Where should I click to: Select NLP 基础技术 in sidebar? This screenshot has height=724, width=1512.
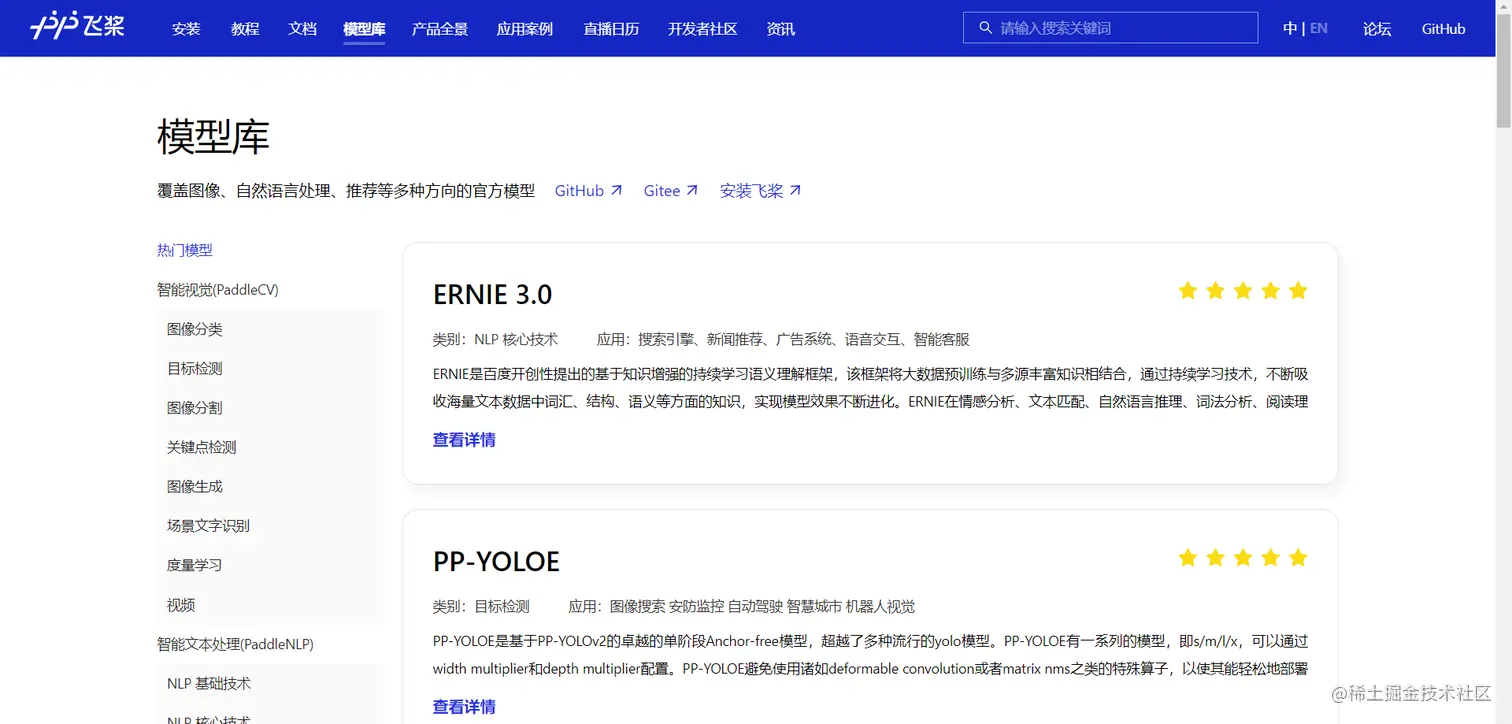pos(209,684)
